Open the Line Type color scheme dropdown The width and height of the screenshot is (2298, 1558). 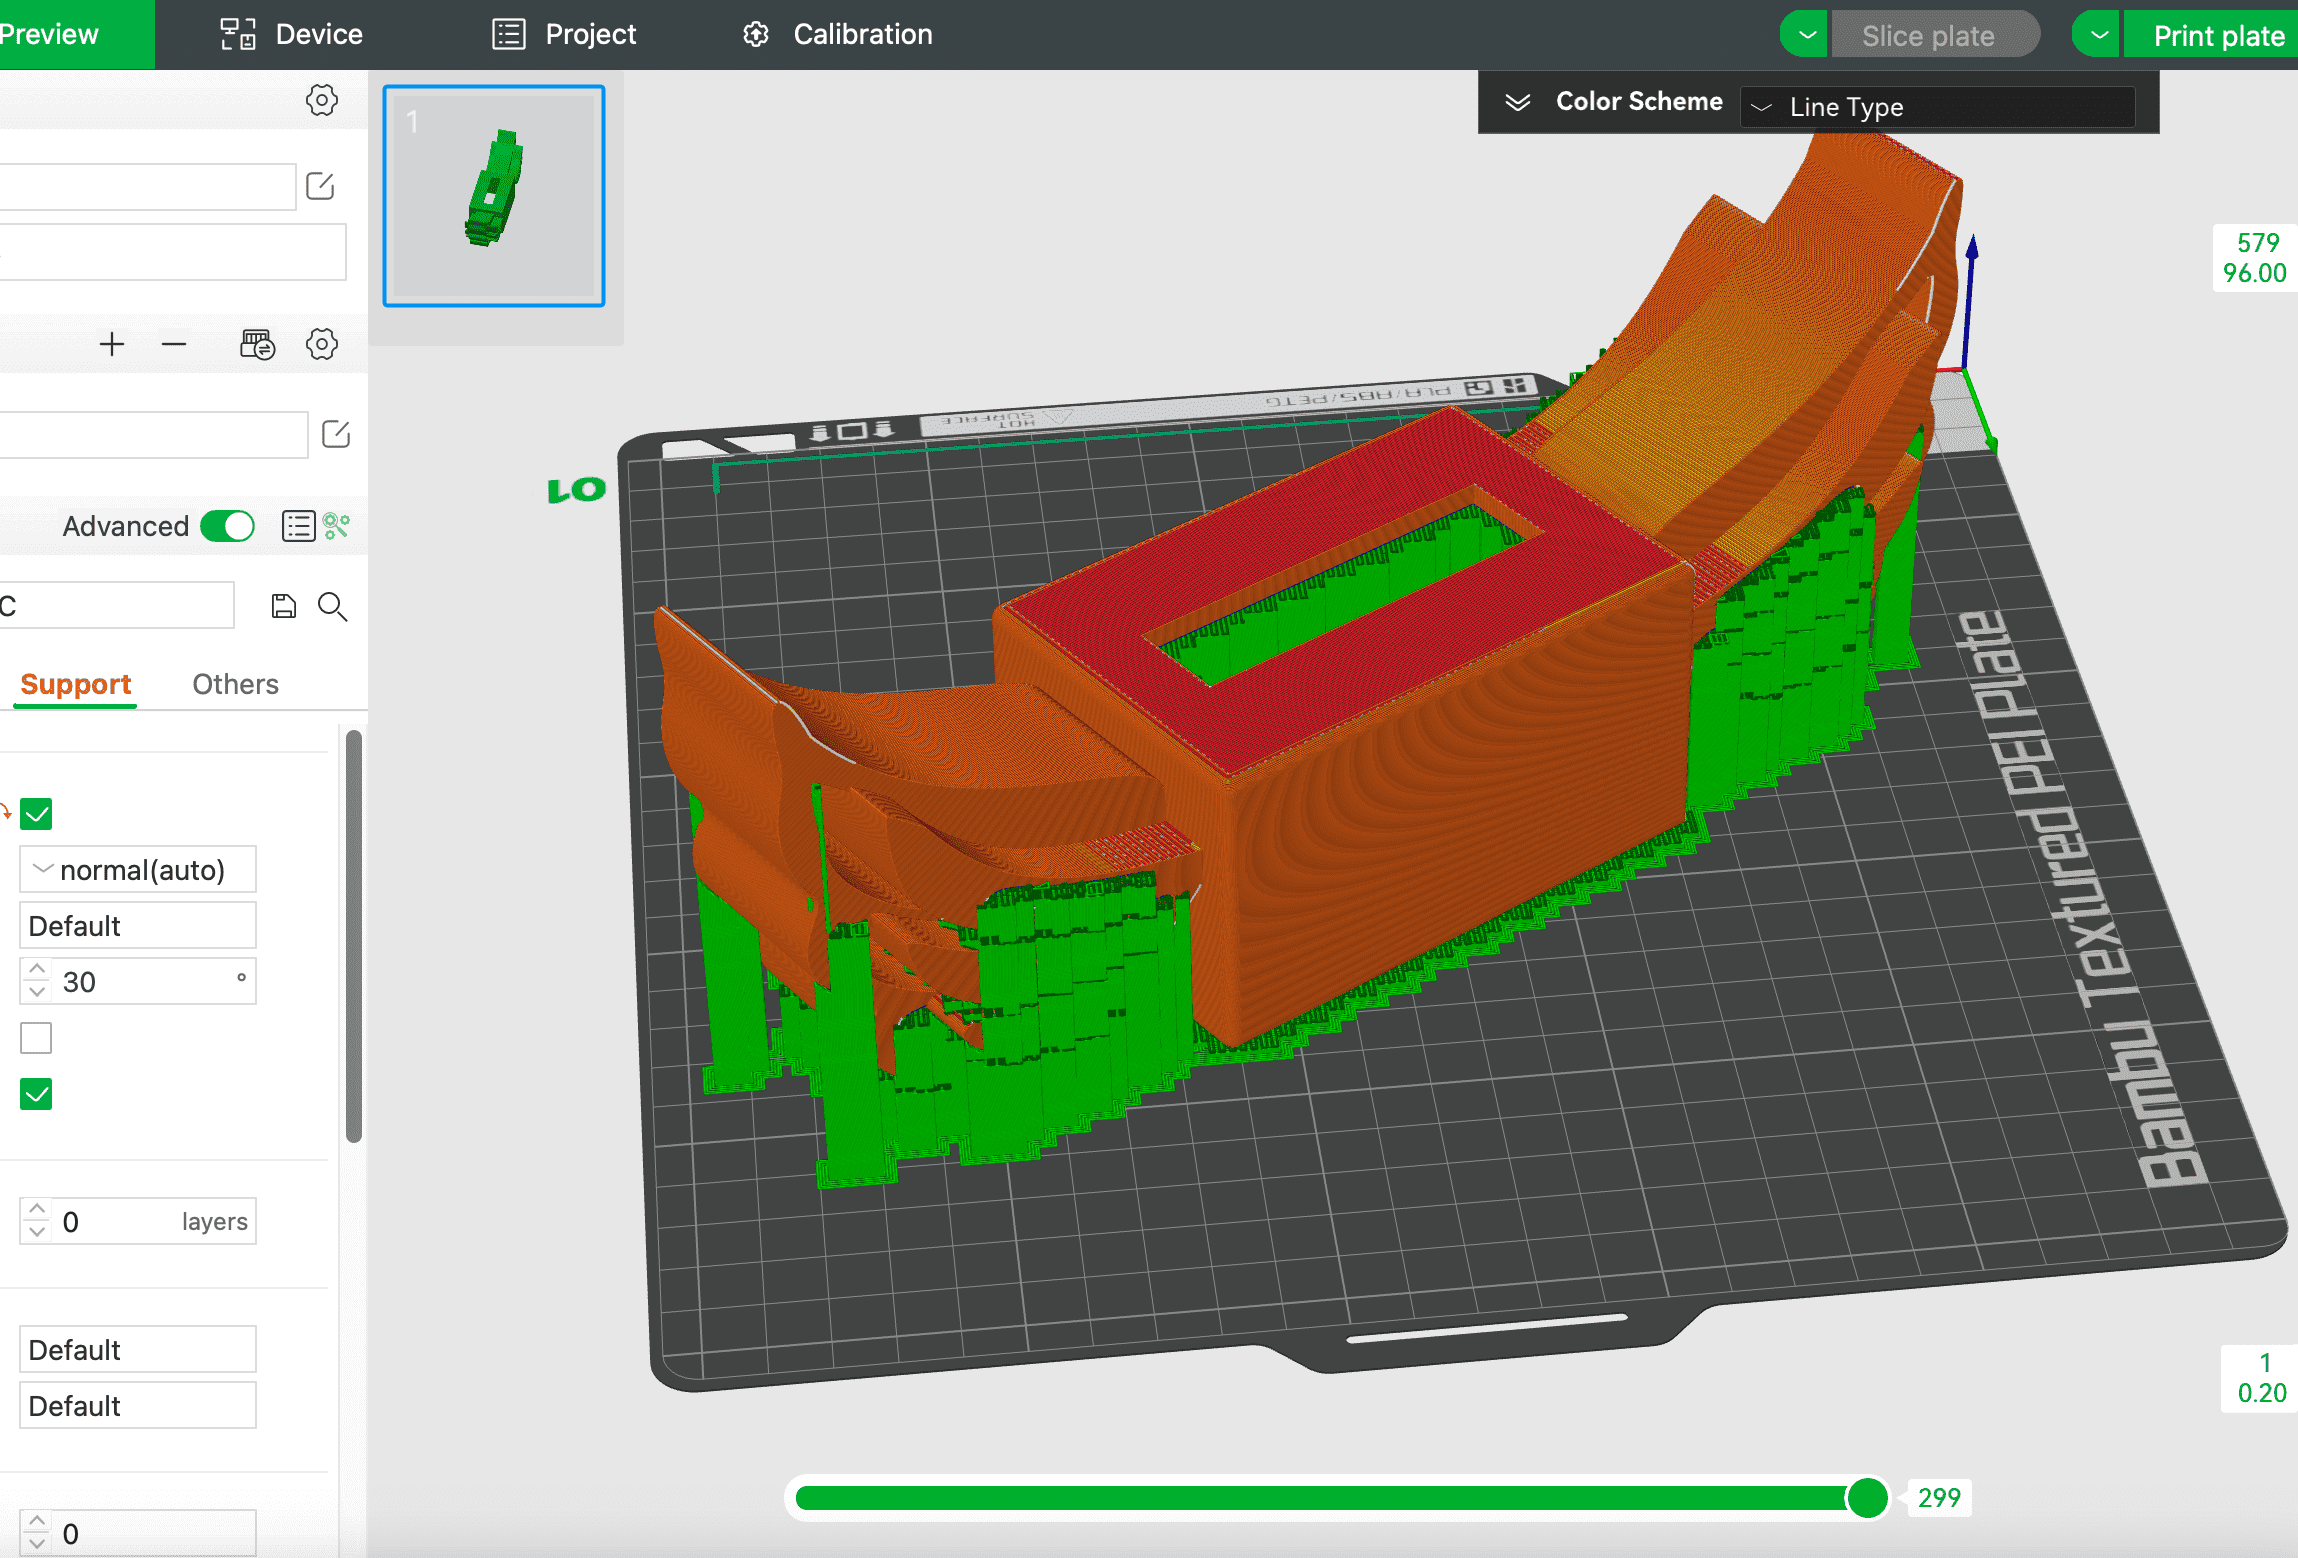(1937, 107)
